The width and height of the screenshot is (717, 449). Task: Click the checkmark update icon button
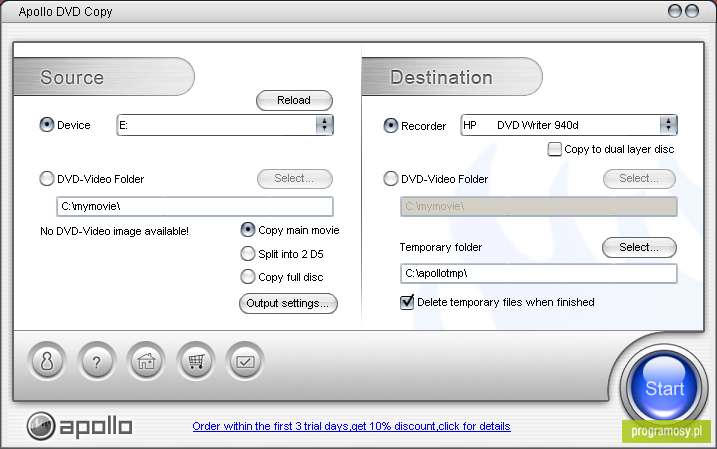pyautogui.click(x=245, y=362)
